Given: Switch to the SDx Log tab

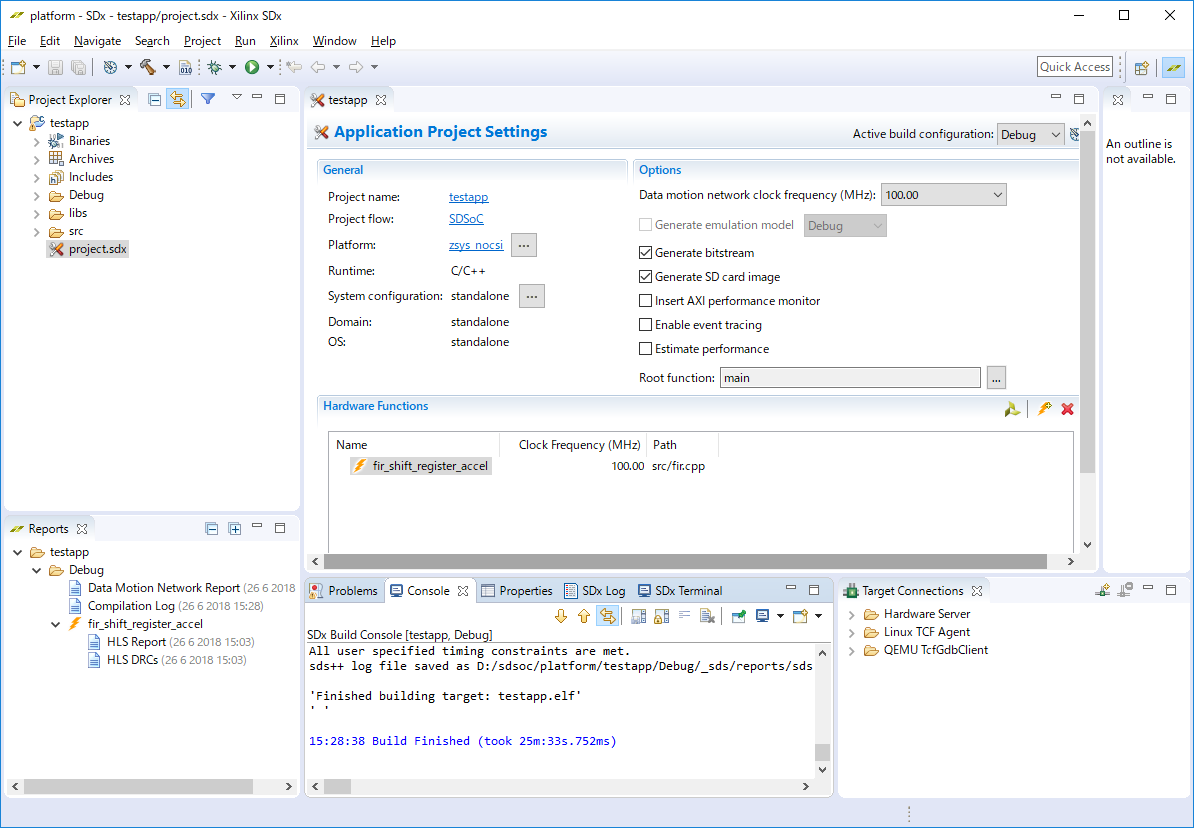Looking at the screenshot, I should tap(596, 591).
